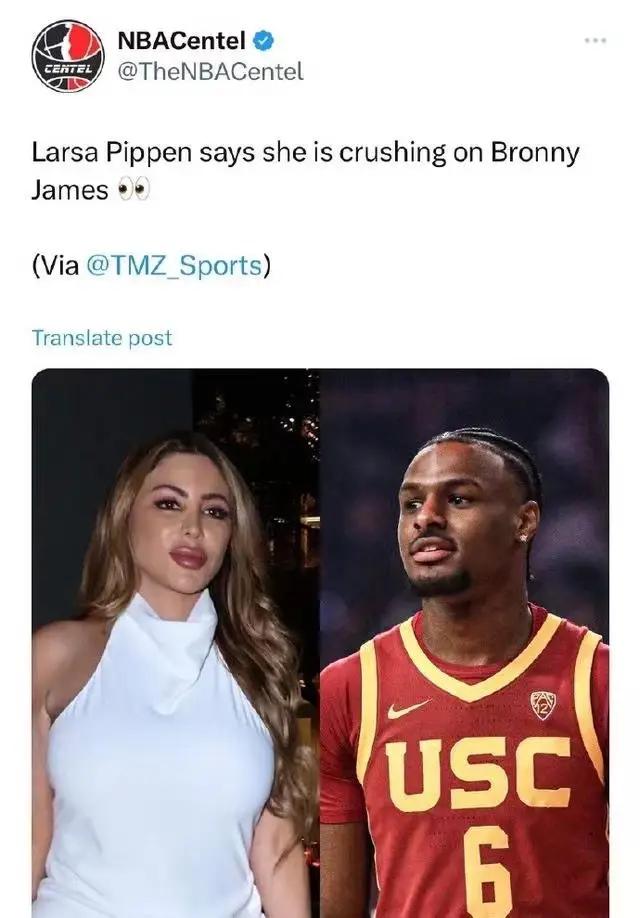This screenshot has height=918, width=640.
Task: Select the words 'Larsa Pippen' in the post
Action: click(111, 153)
